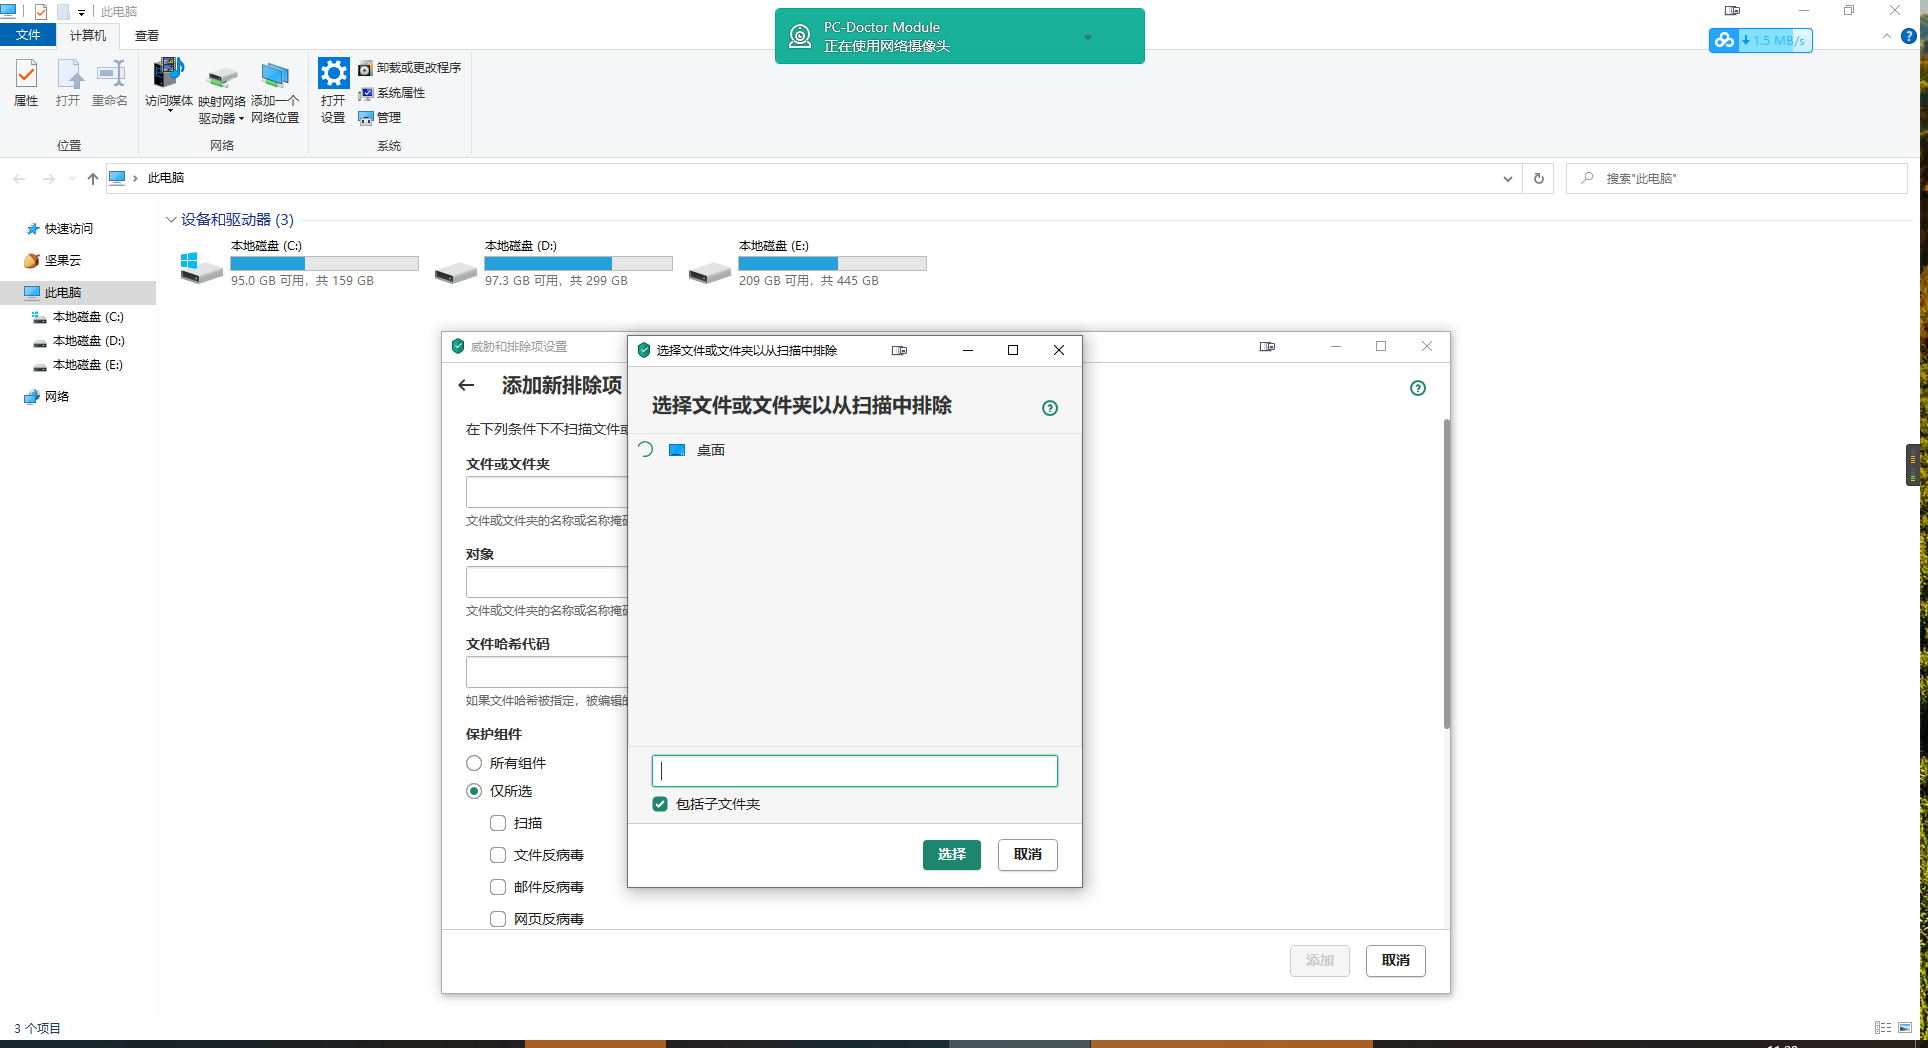Enable the 文件反病毒 checkbox
The image size is (1928, 1048).
pyautogui.click(x=498, y=855)
